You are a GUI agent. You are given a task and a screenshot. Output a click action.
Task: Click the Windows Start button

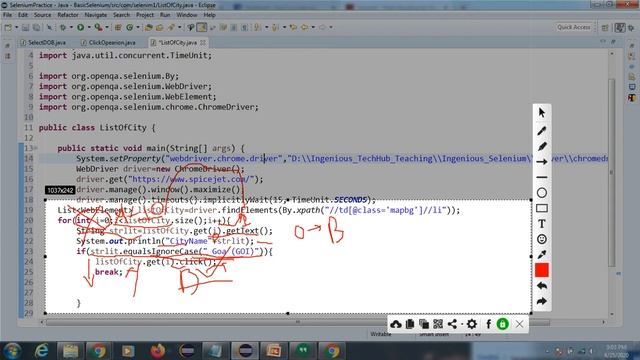pos(12,351)
